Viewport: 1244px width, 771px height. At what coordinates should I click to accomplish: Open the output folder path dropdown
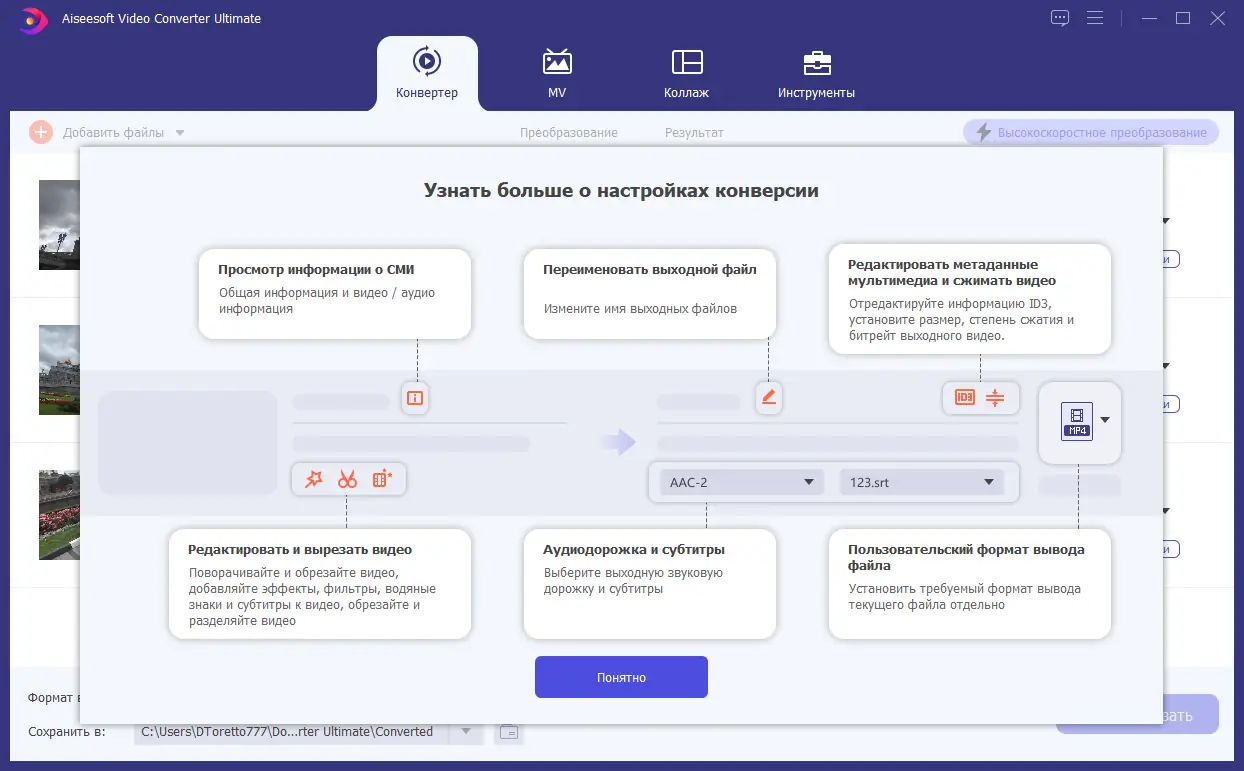click(x=466, y=731)
